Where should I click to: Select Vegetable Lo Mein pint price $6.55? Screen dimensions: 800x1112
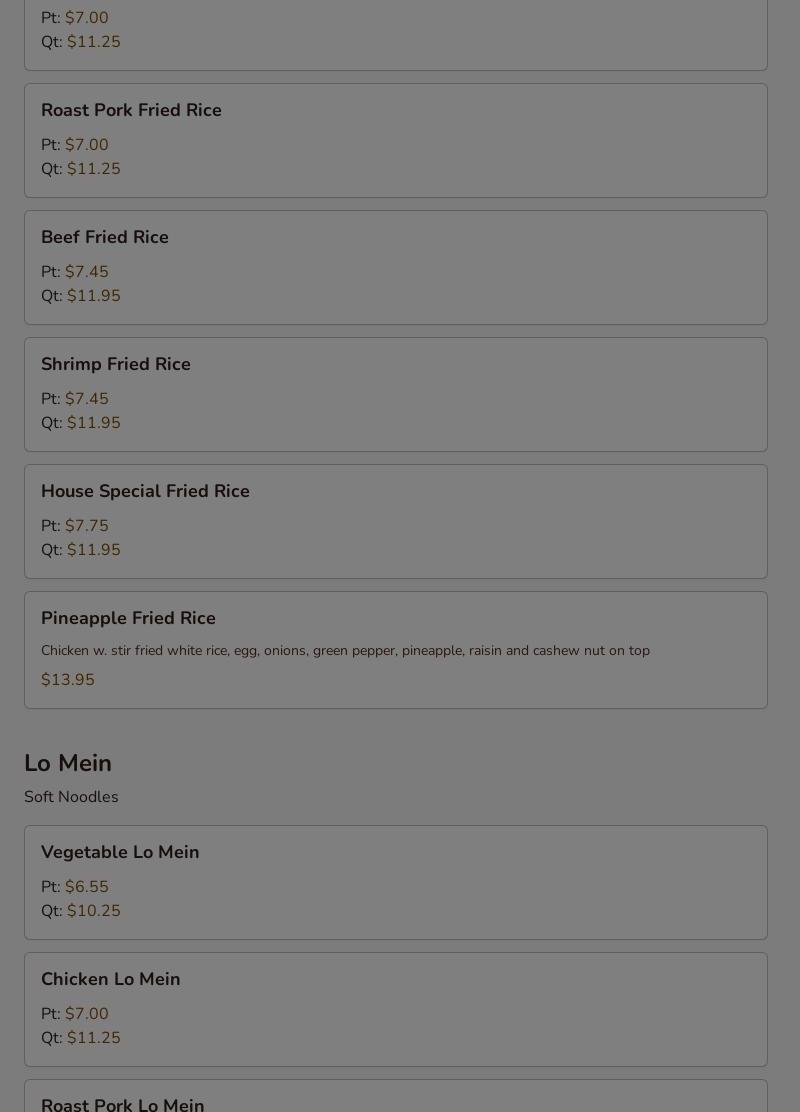87,886
